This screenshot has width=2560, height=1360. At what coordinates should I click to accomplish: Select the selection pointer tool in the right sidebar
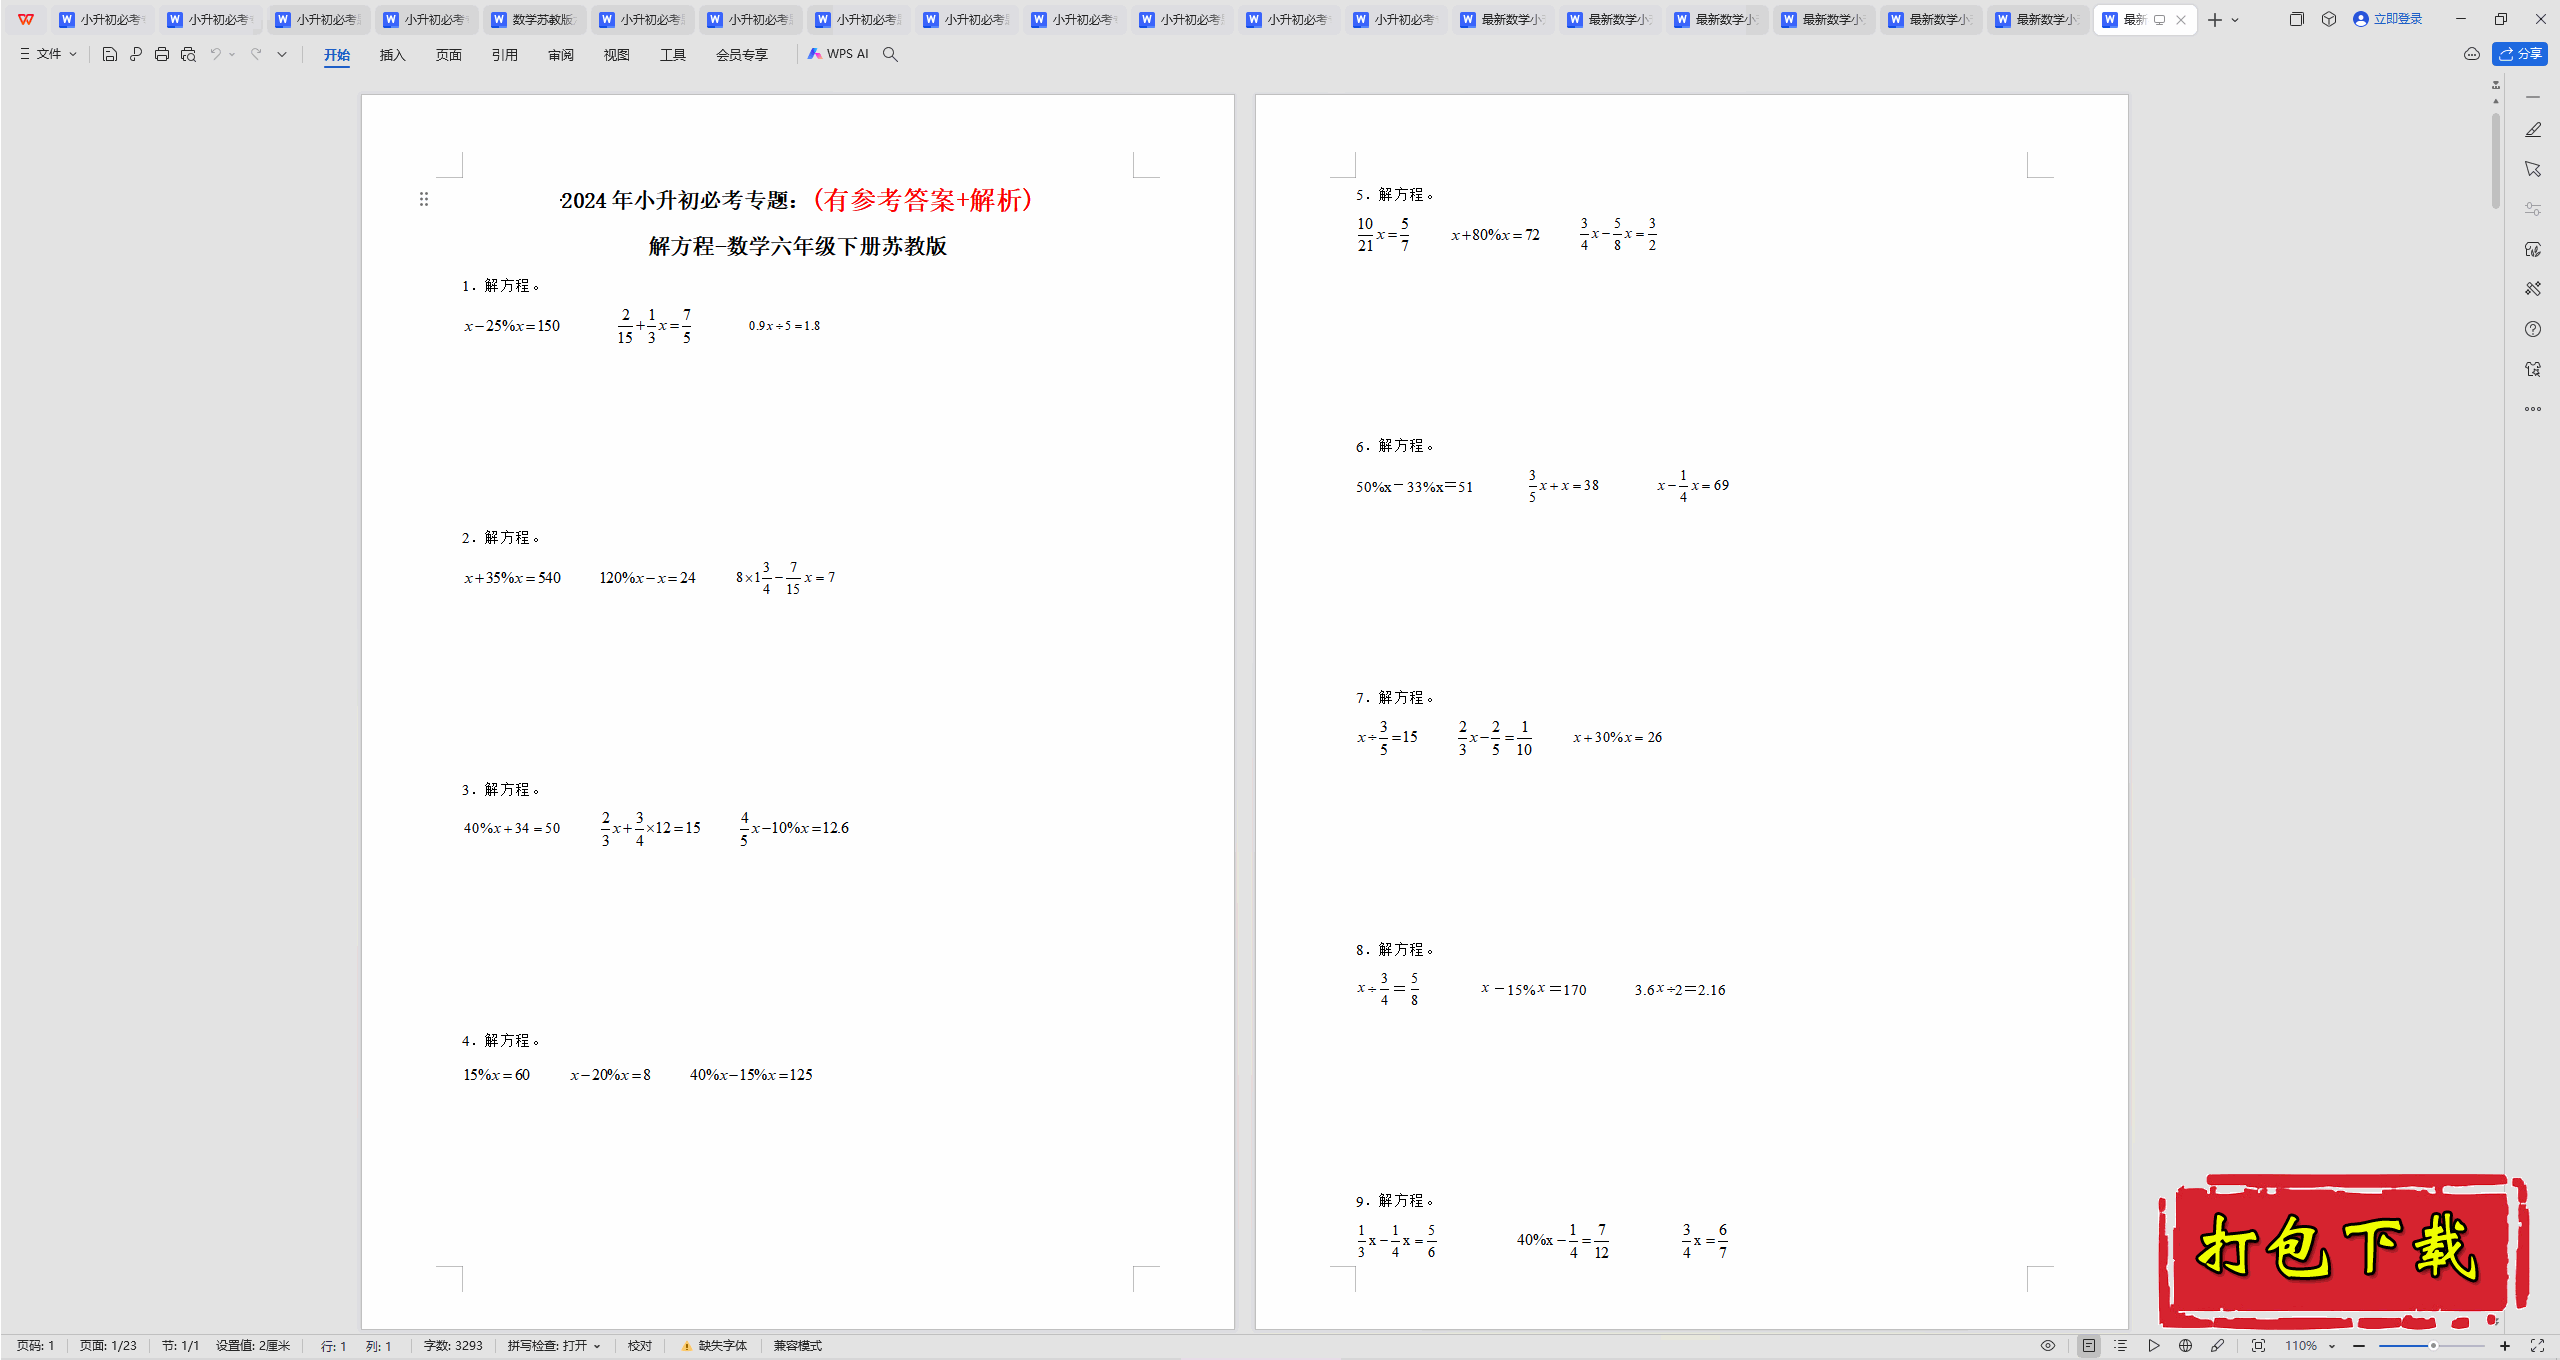click(2533, 169)
